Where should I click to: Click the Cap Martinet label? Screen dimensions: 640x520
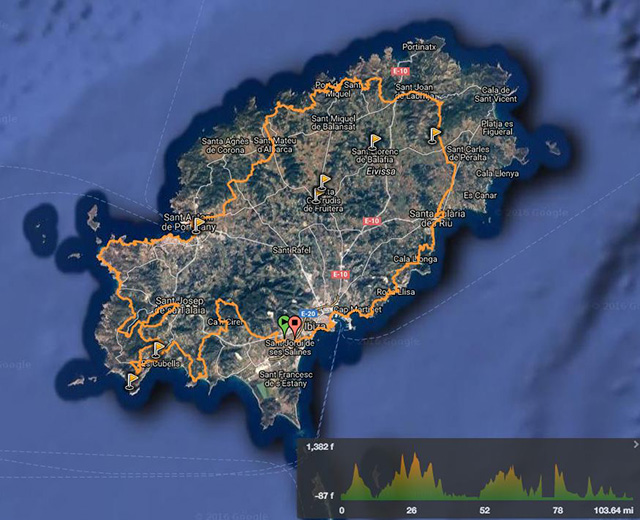point(358,309)
